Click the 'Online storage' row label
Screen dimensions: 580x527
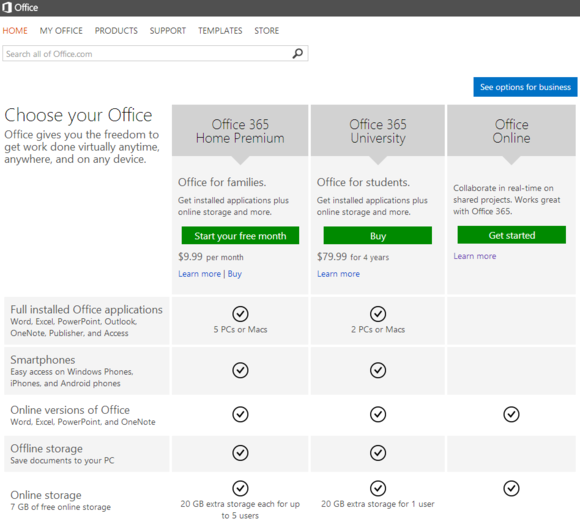45,495
